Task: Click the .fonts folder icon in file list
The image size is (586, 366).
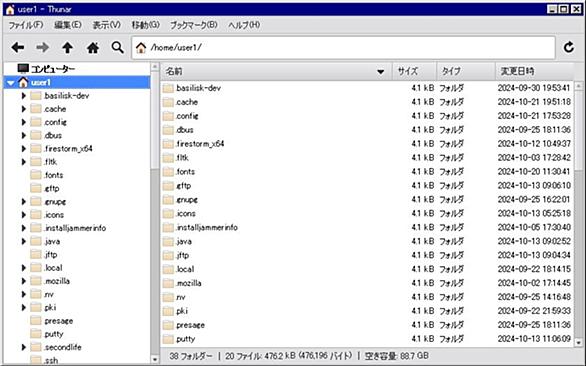Action: point(168,172)
